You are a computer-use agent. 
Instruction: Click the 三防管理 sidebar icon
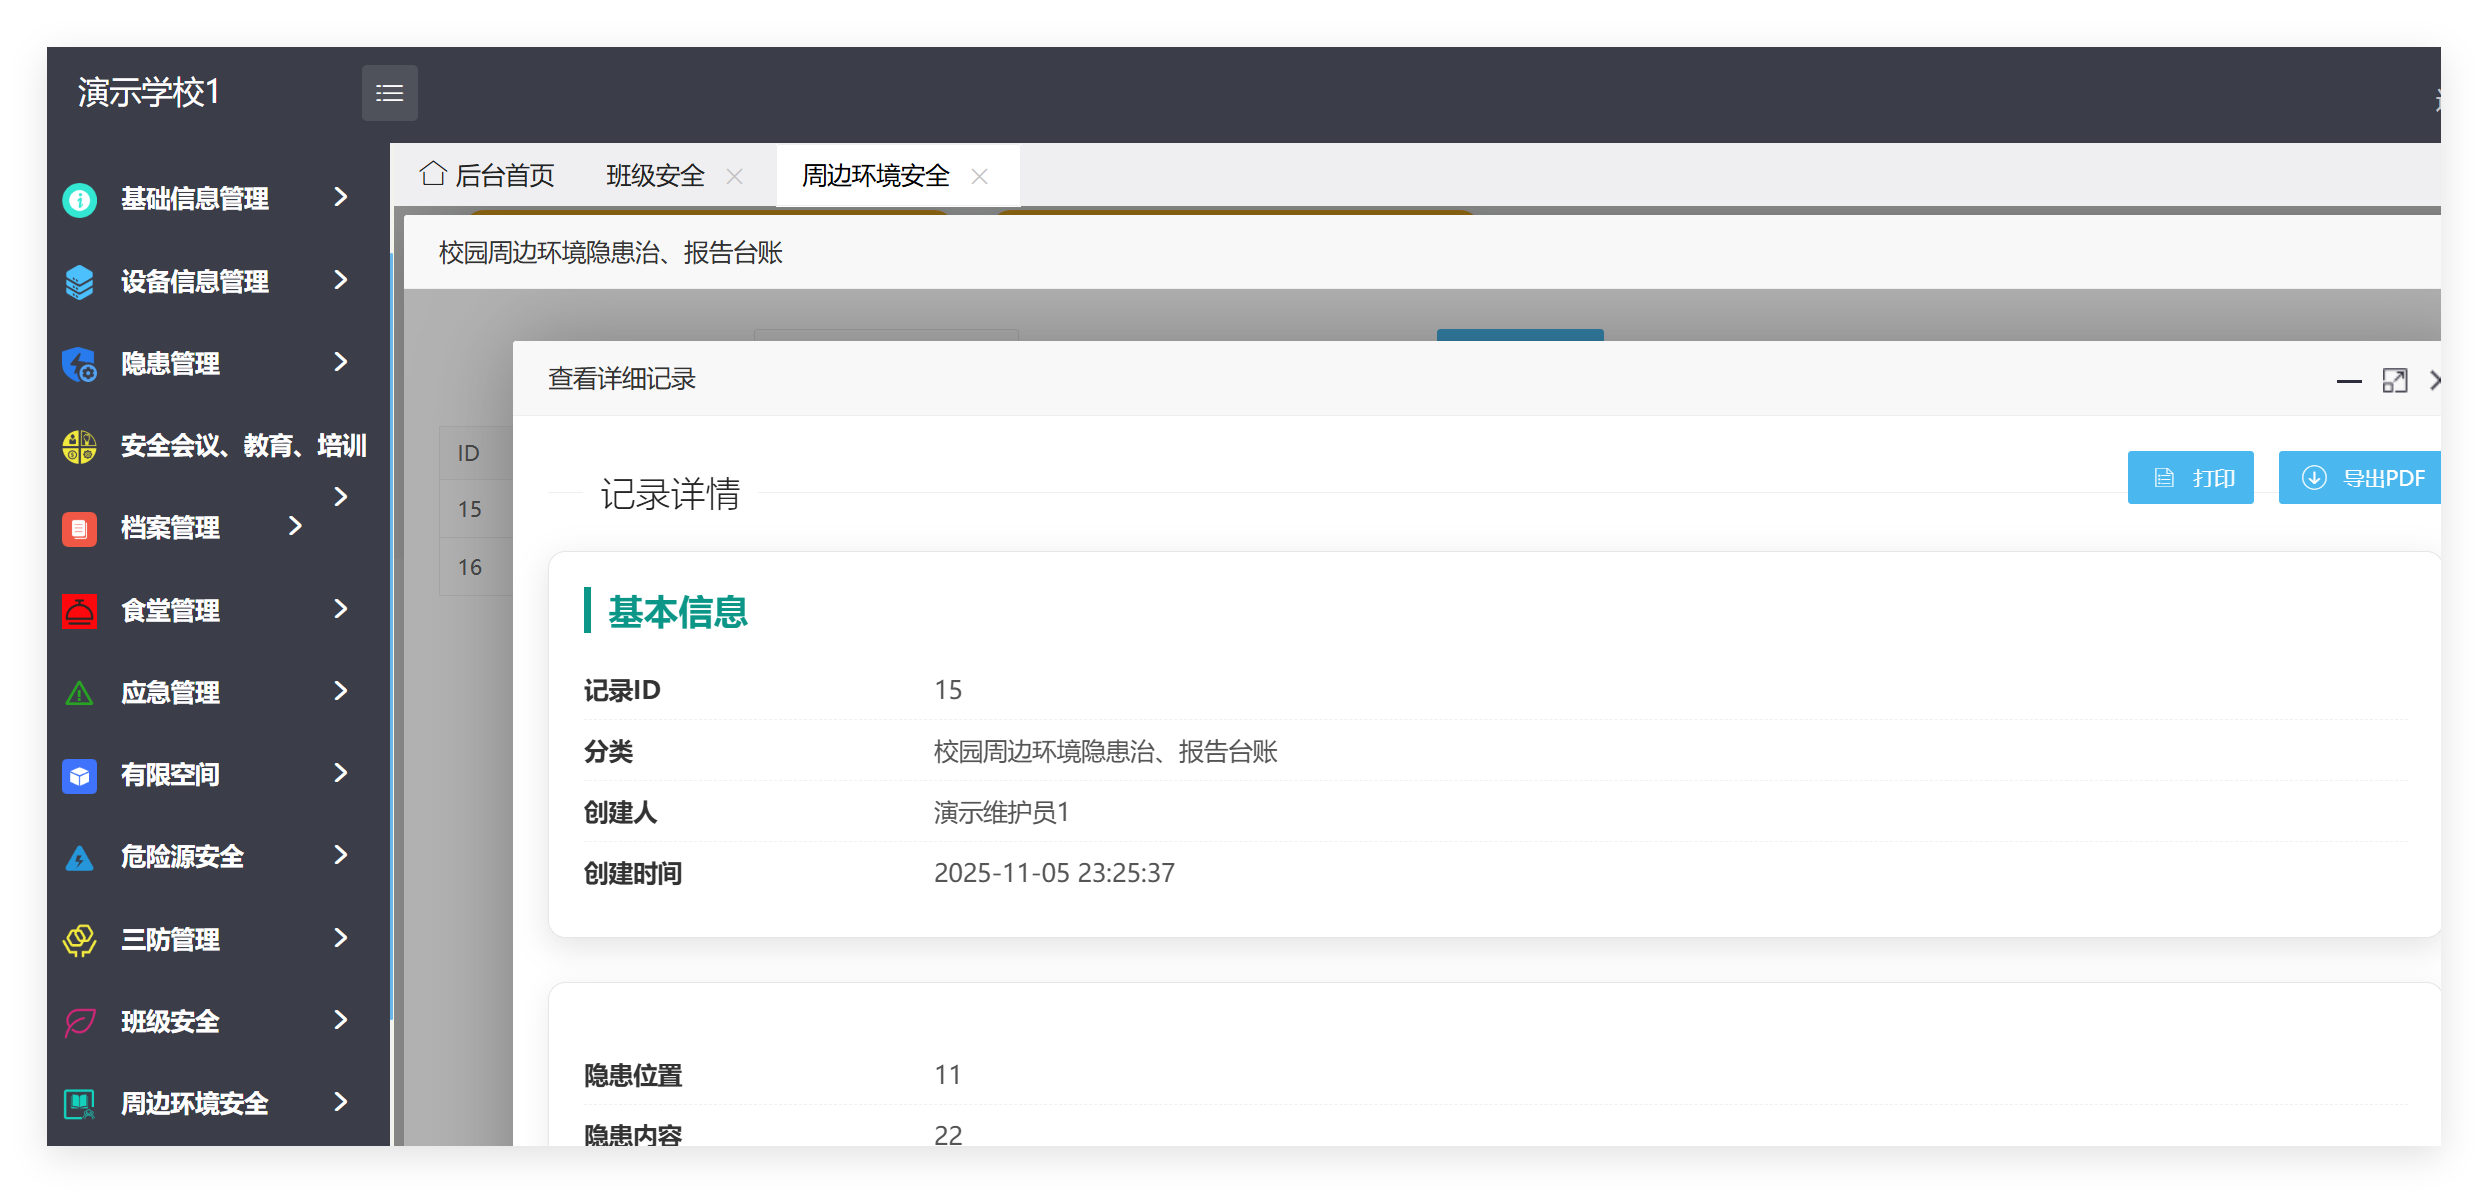point(79,938)
